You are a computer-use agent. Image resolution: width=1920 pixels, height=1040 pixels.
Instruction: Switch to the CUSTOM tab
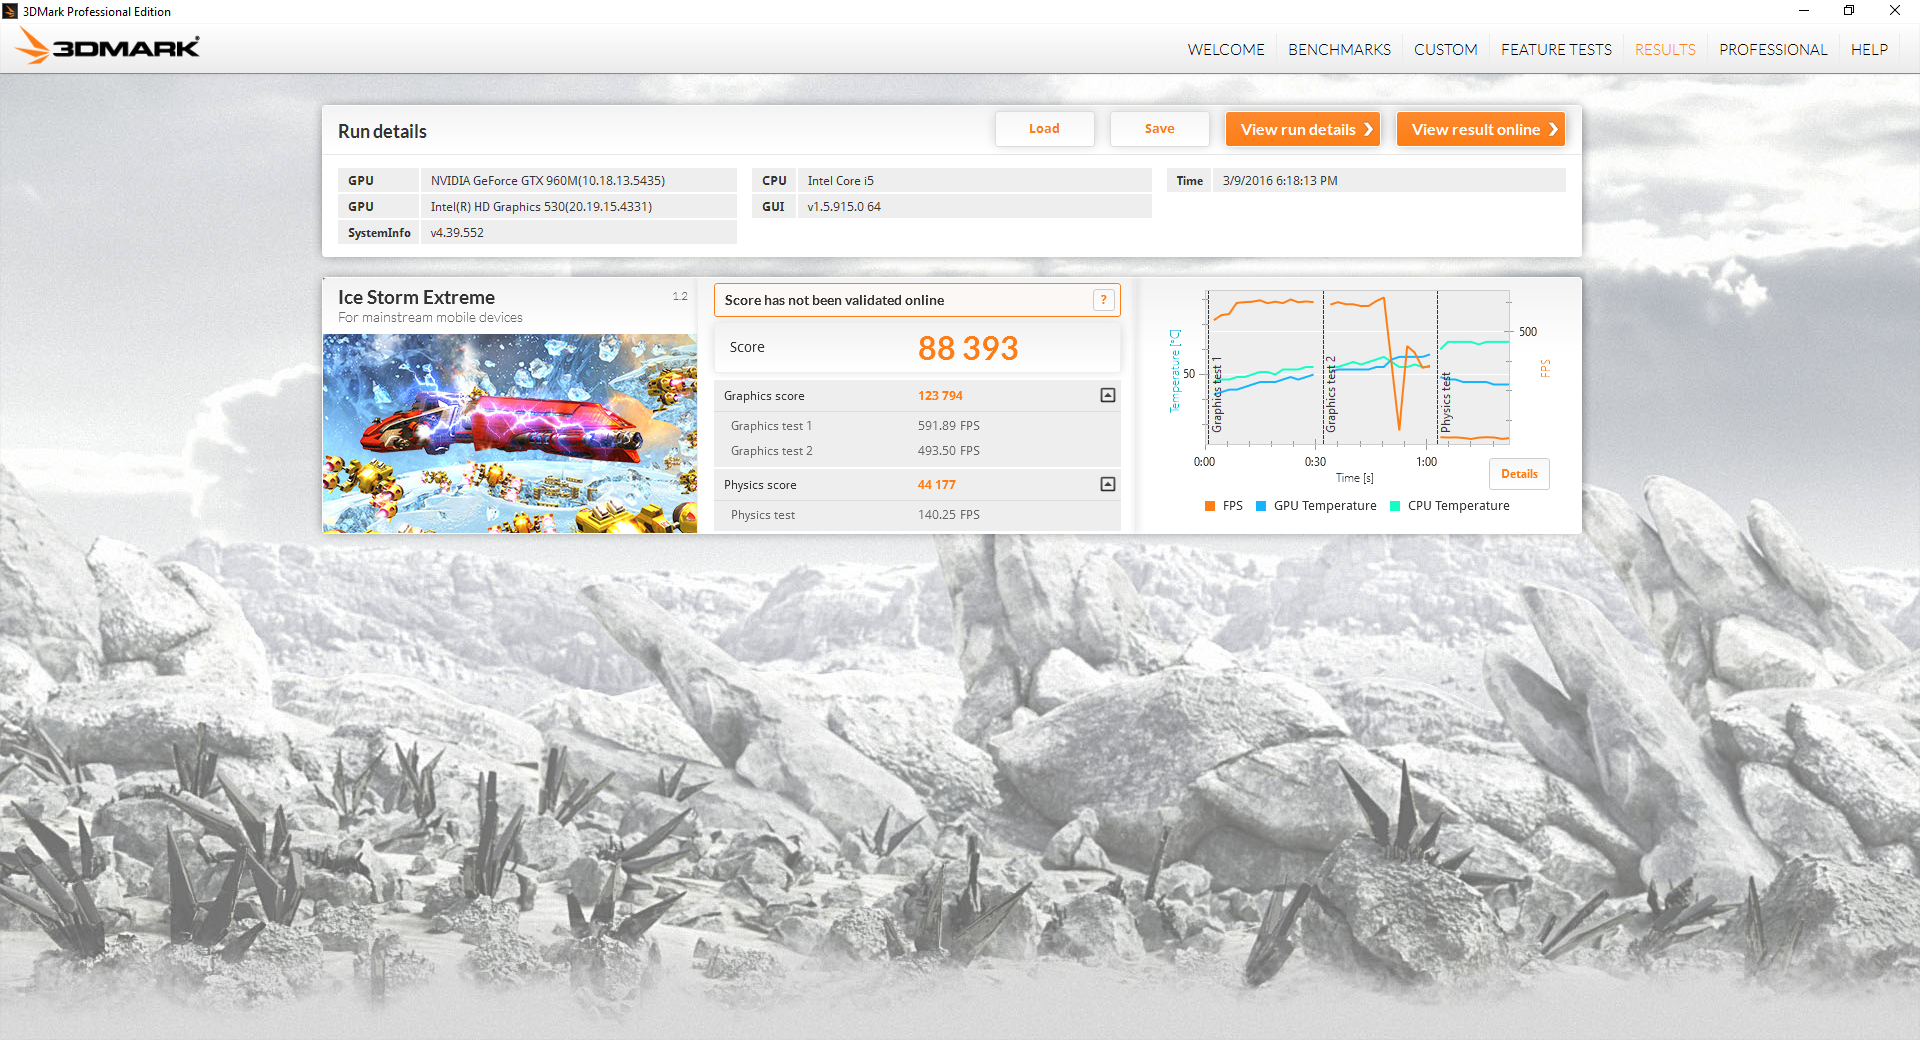1445,49
